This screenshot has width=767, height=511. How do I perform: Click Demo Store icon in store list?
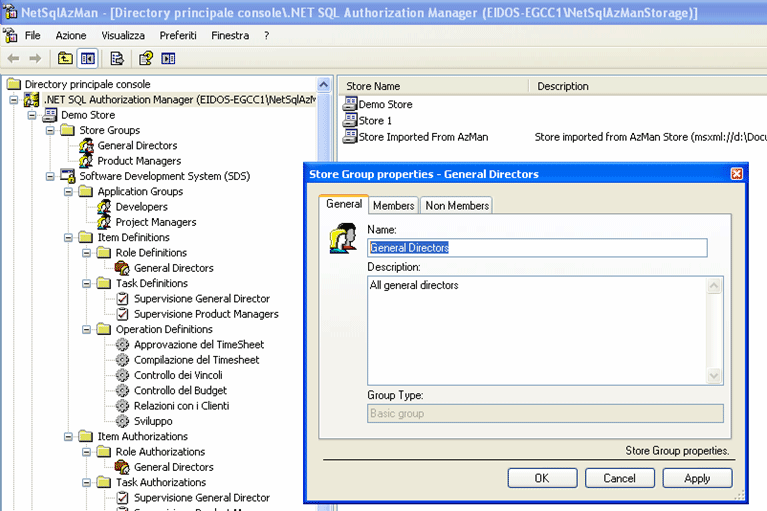(x=350, y=104)
